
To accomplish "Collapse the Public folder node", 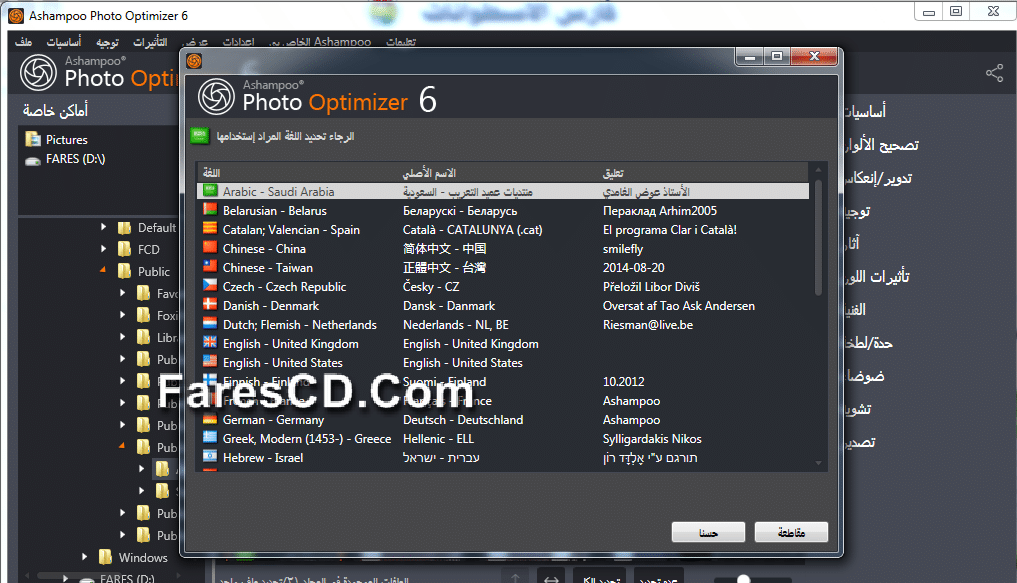I will 102,270.
